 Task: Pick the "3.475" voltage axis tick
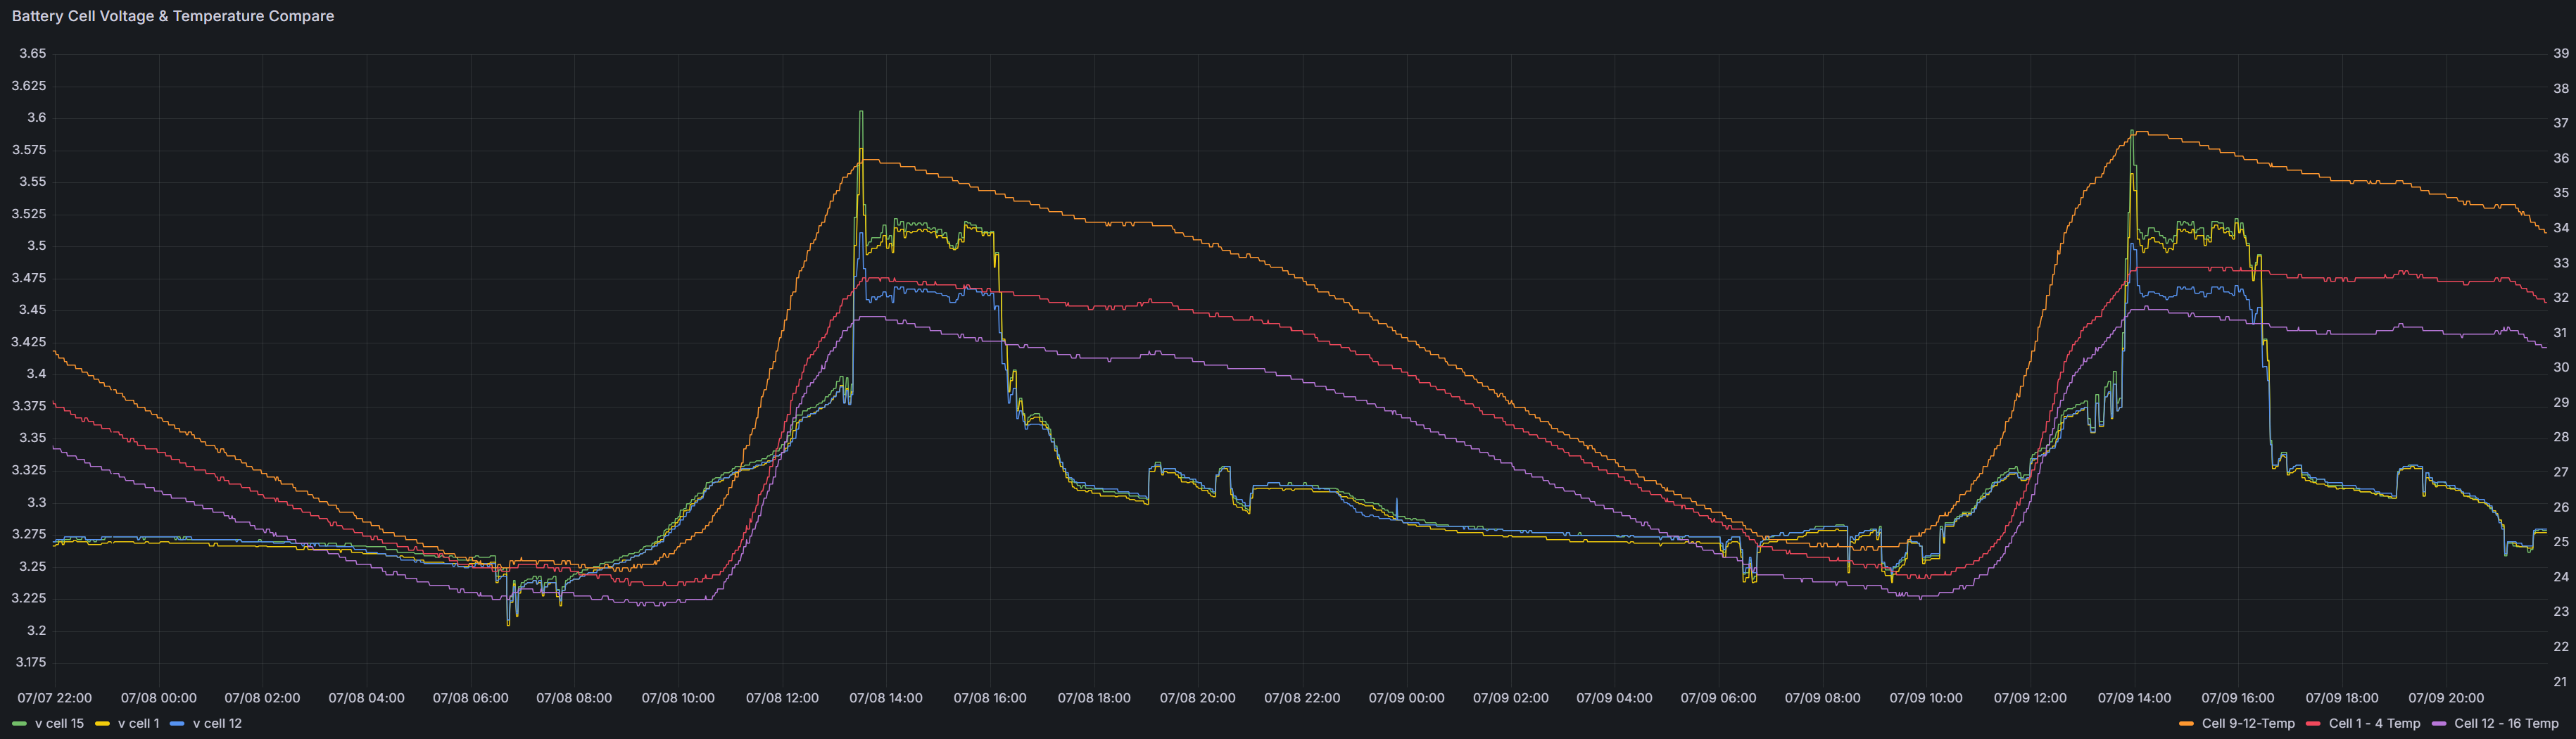[28, 278]
